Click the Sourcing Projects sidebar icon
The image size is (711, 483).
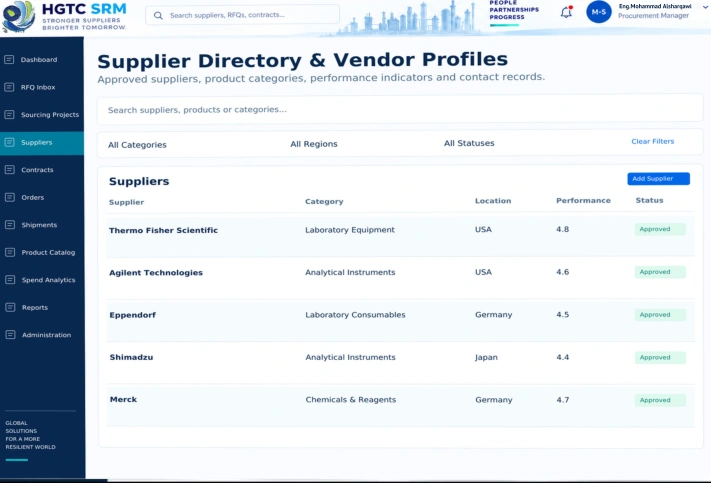pos(9,115)
